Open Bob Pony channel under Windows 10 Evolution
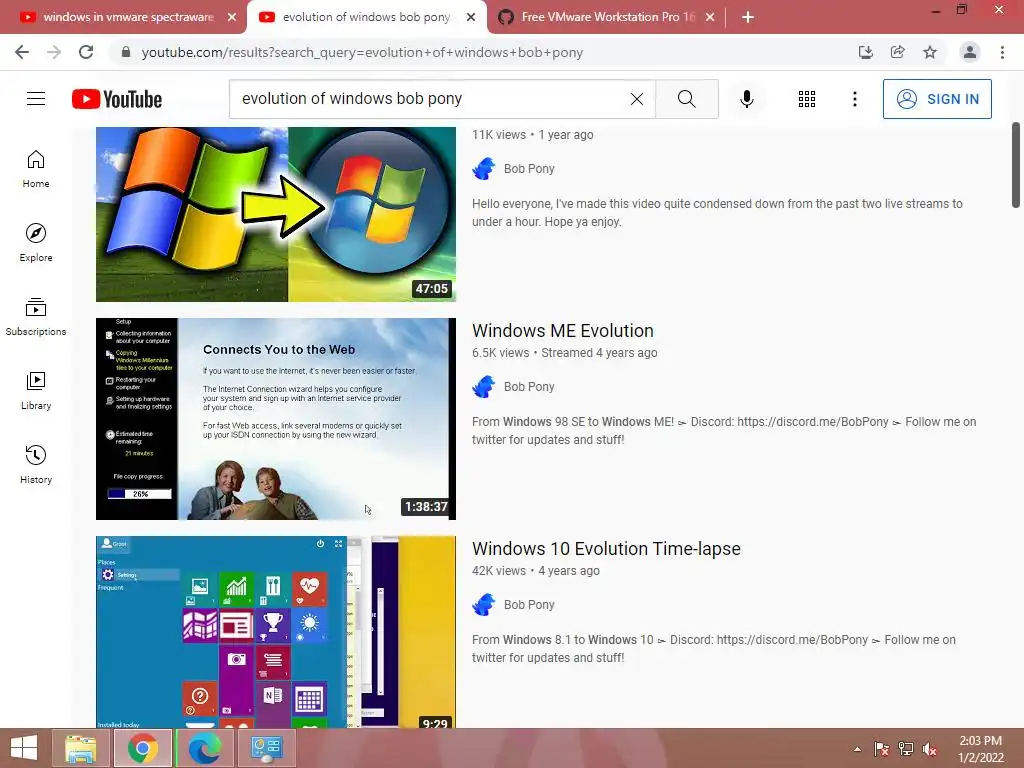This screenshot has width=1024, height=768. 529,605
